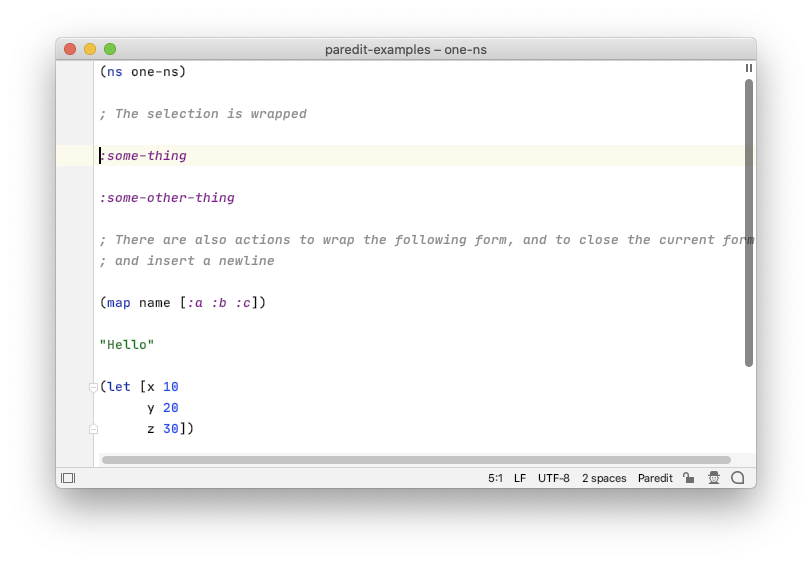
Task: Click the read-only lock icon
Action: pos(688,478)
